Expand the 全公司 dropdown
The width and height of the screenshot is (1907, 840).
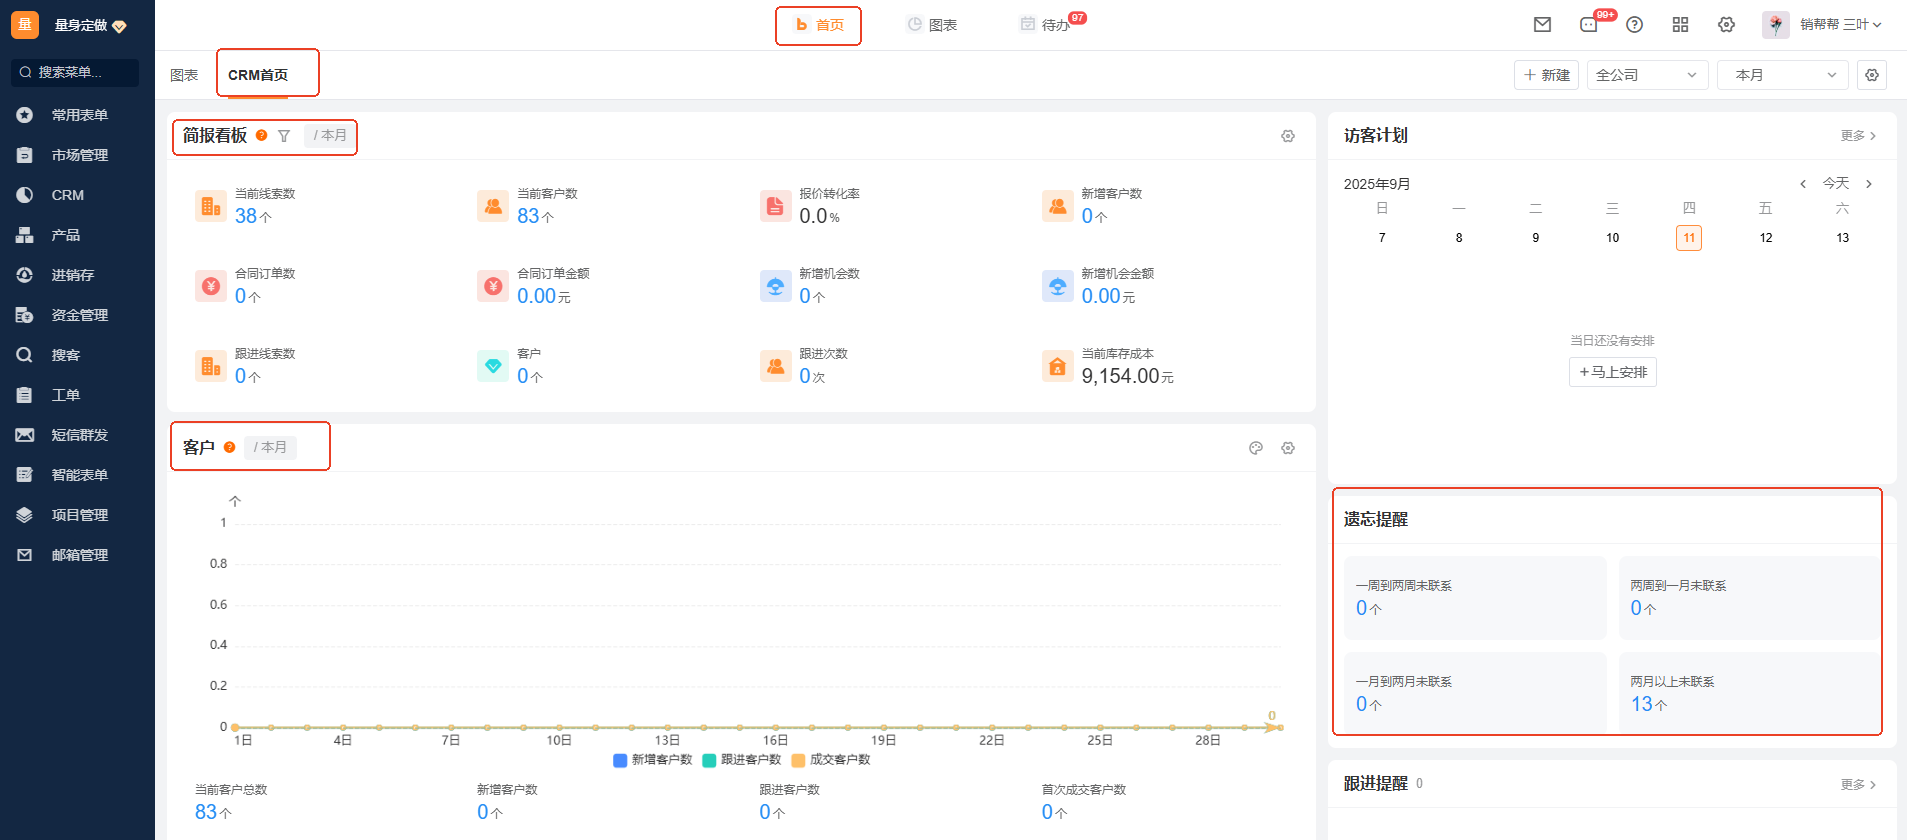(x=1646, y=75)
